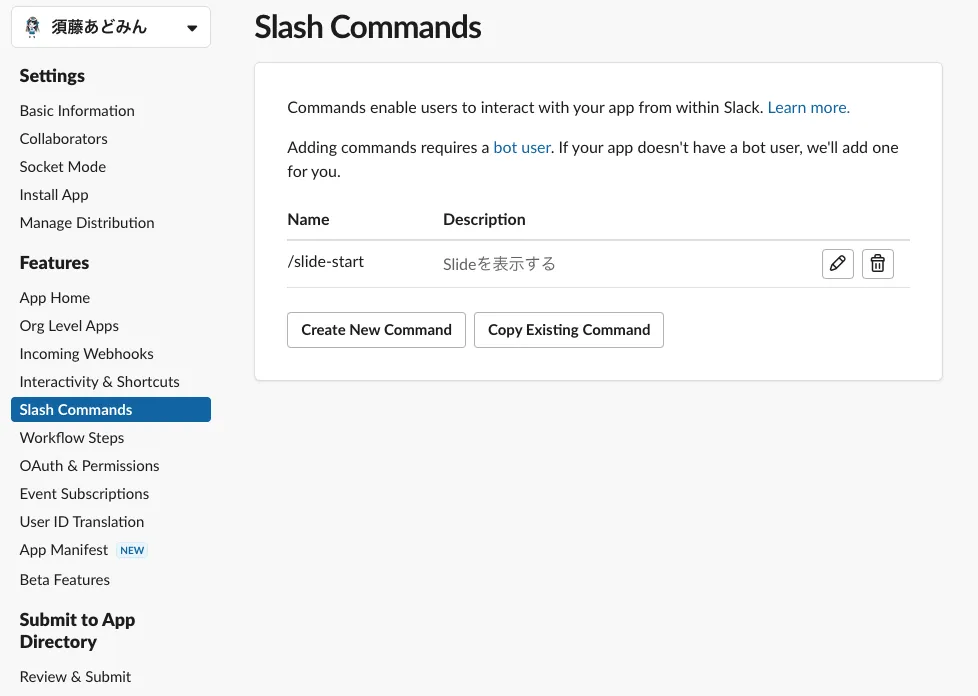Expand the app selector dropdown arrow
The height and width of the screenshot is (696, 978).
coord(192,28)
